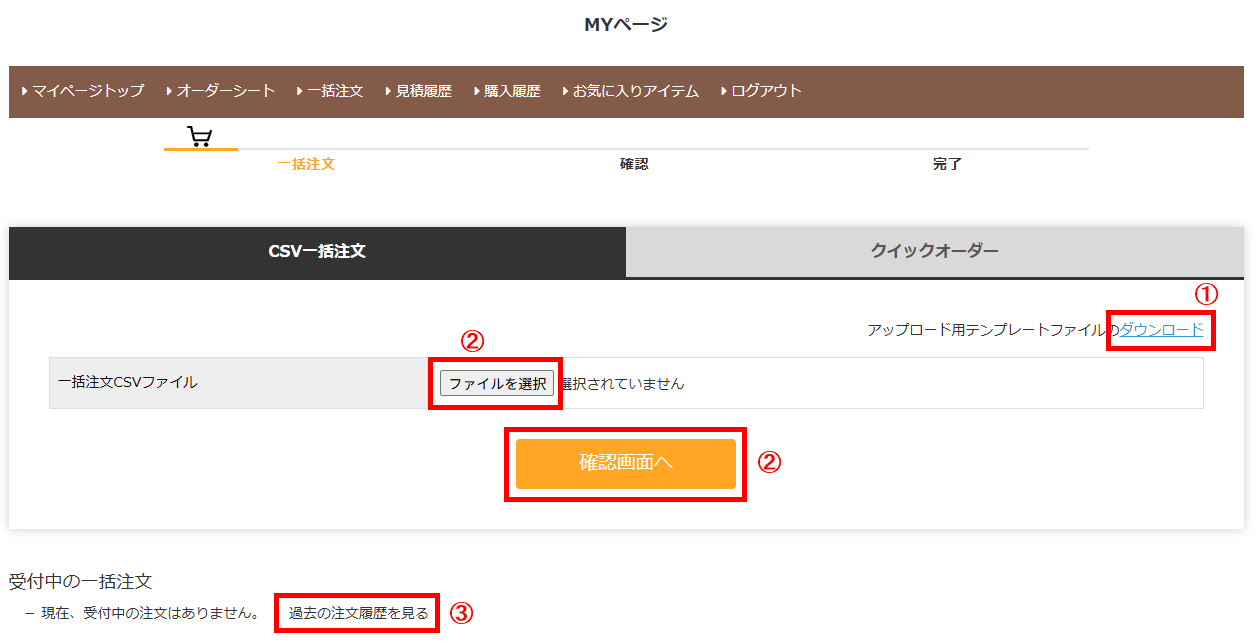Viewport: 1258px width, 643px height.
Task: Switch to the クイックオーダー tab
Action: coord(934,252)
